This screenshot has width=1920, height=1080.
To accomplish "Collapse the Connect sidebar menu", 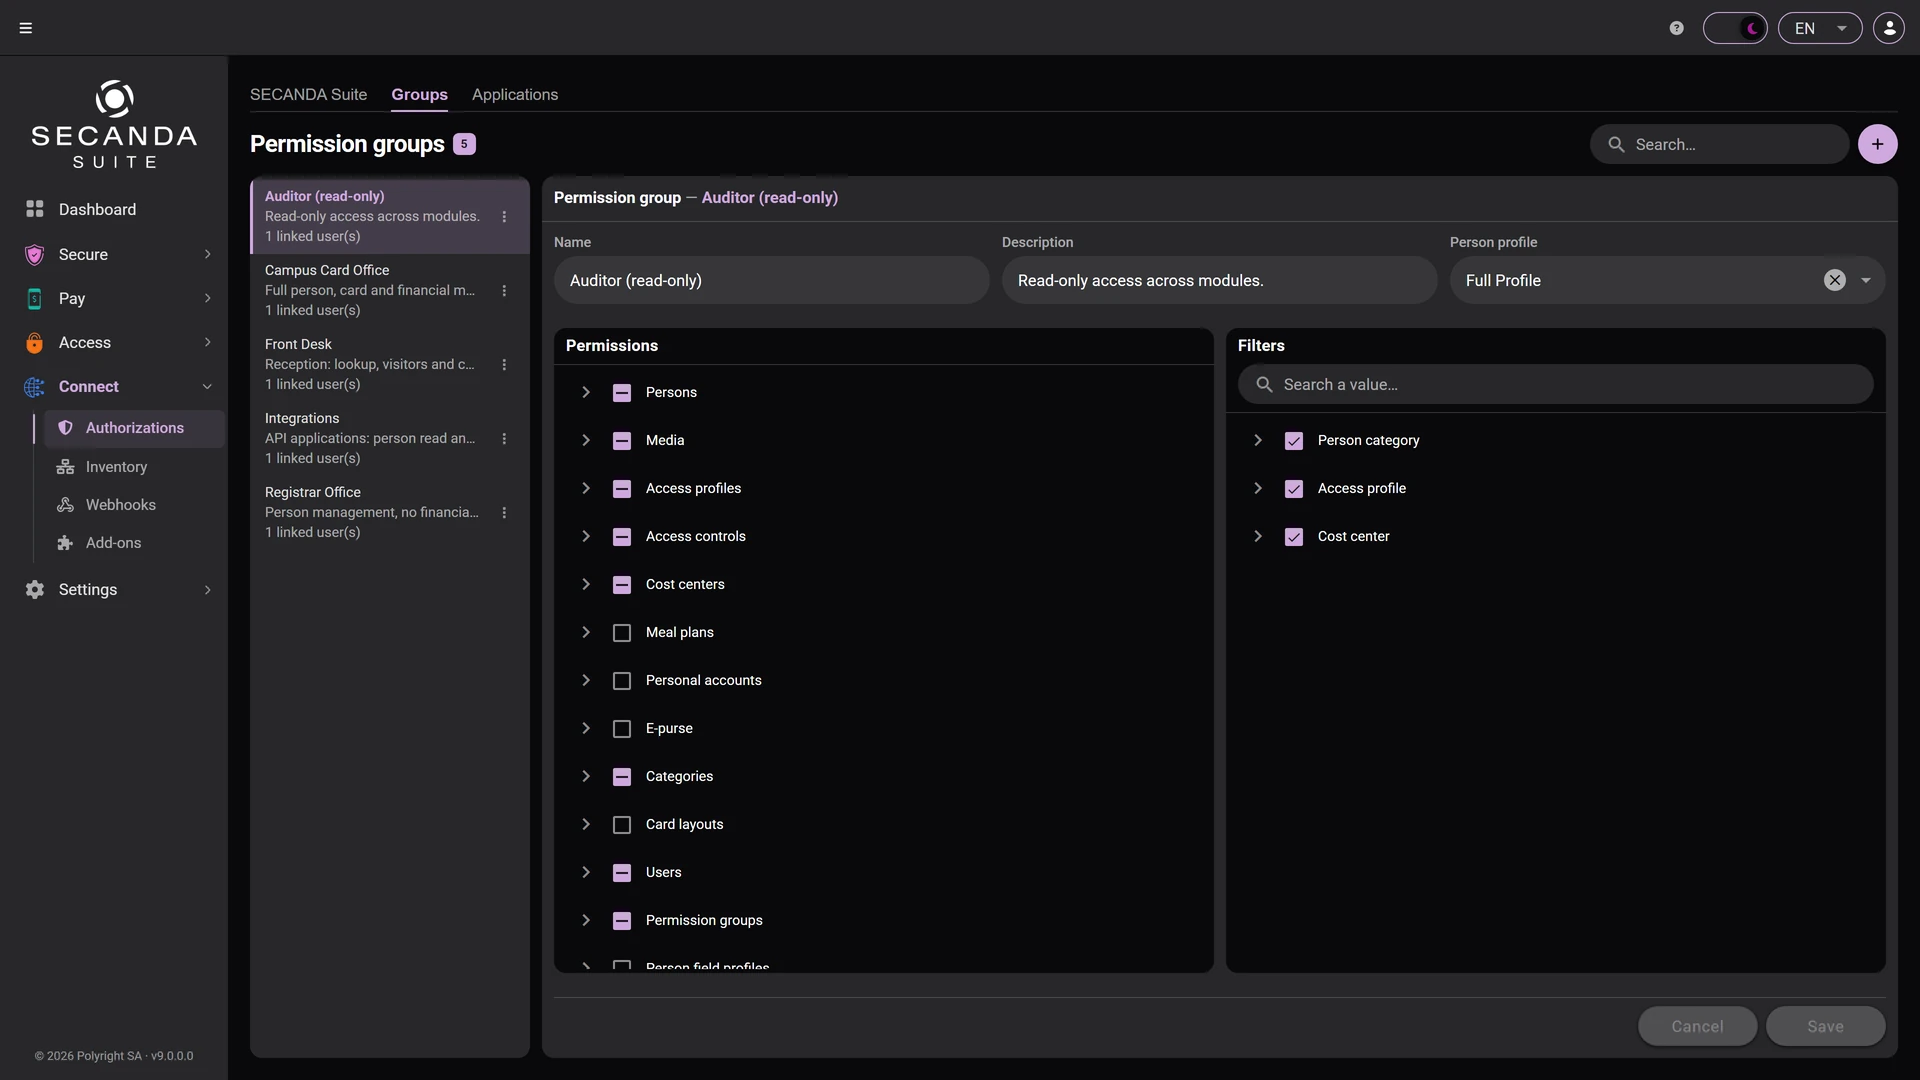I will point(207,387).
